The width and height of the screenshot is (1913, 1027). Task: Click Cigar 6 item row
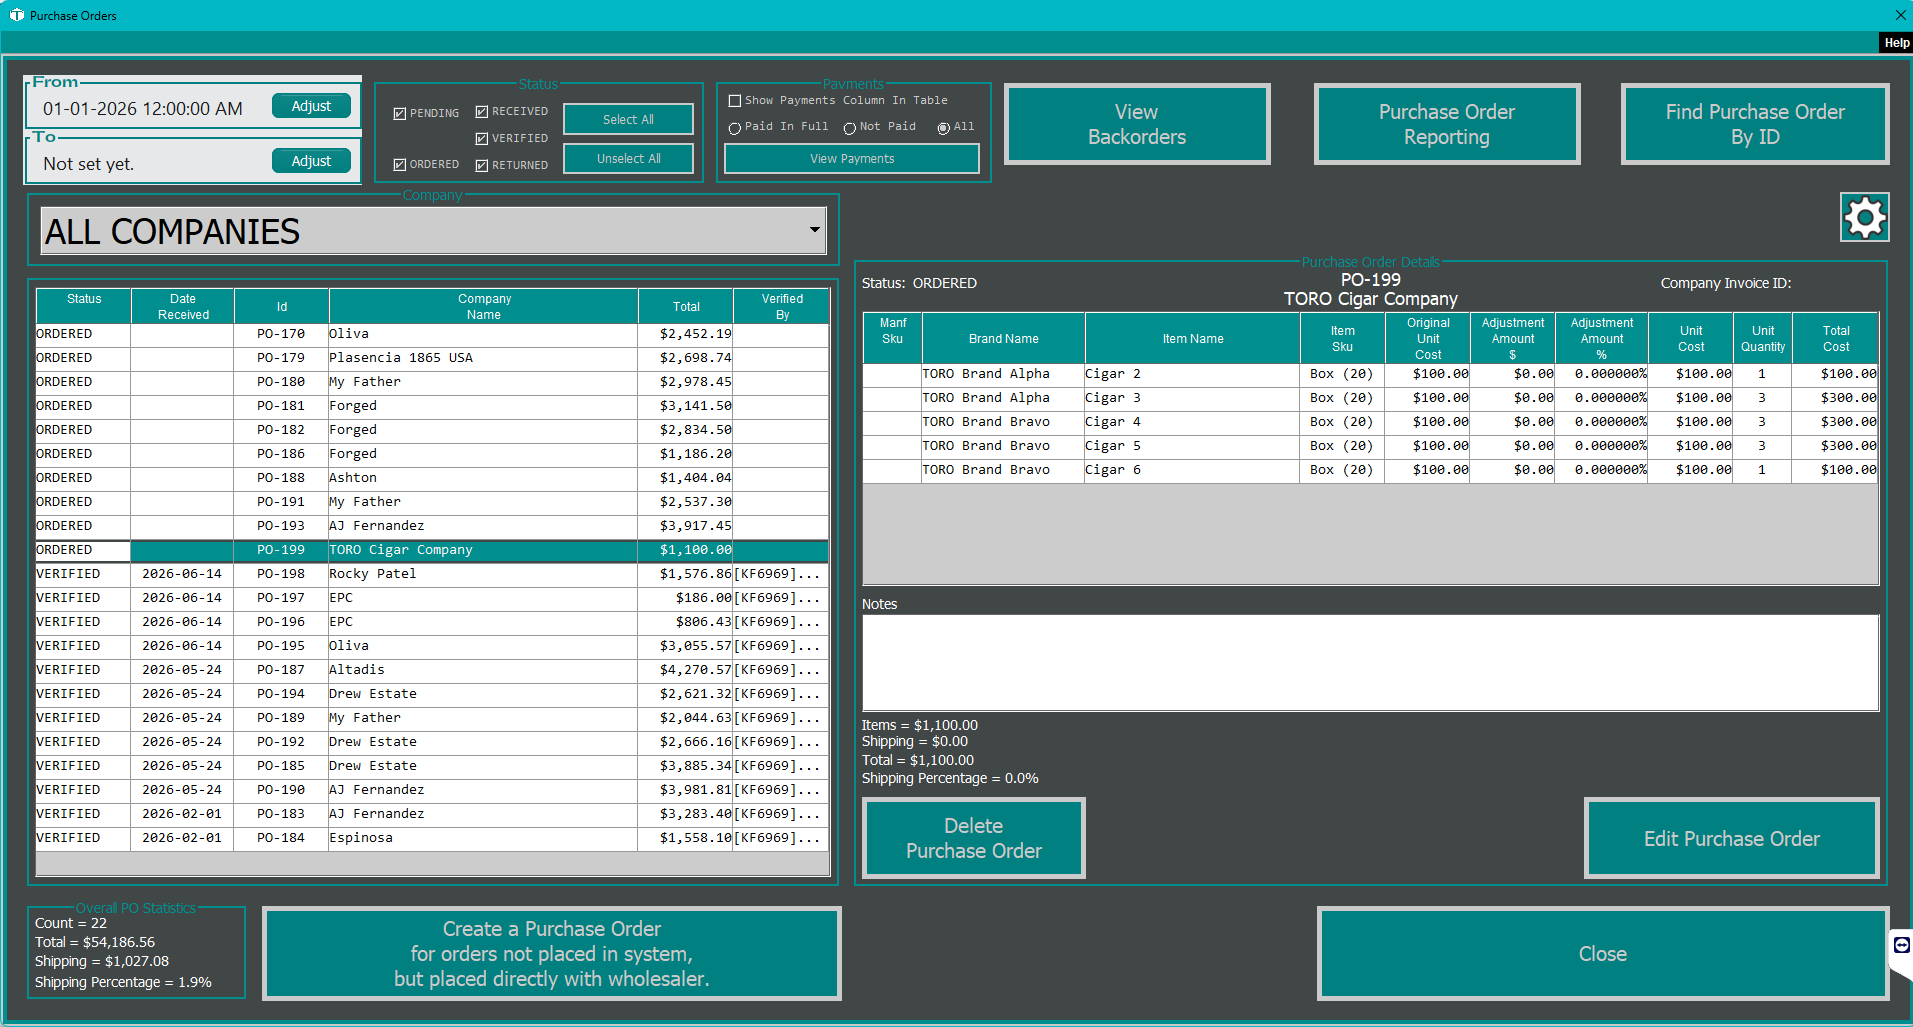point(1370,470)
